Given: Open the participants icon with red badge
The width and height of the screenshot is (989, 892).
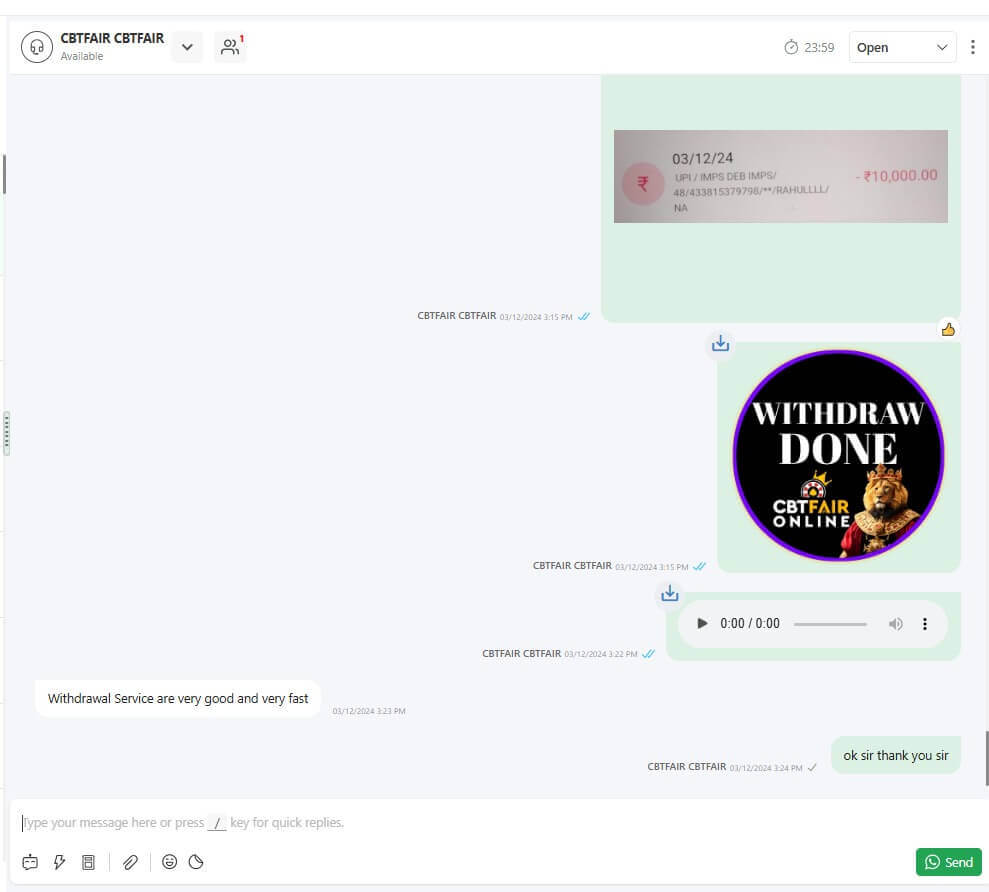Looking at the screenshot, I should 230,47.
